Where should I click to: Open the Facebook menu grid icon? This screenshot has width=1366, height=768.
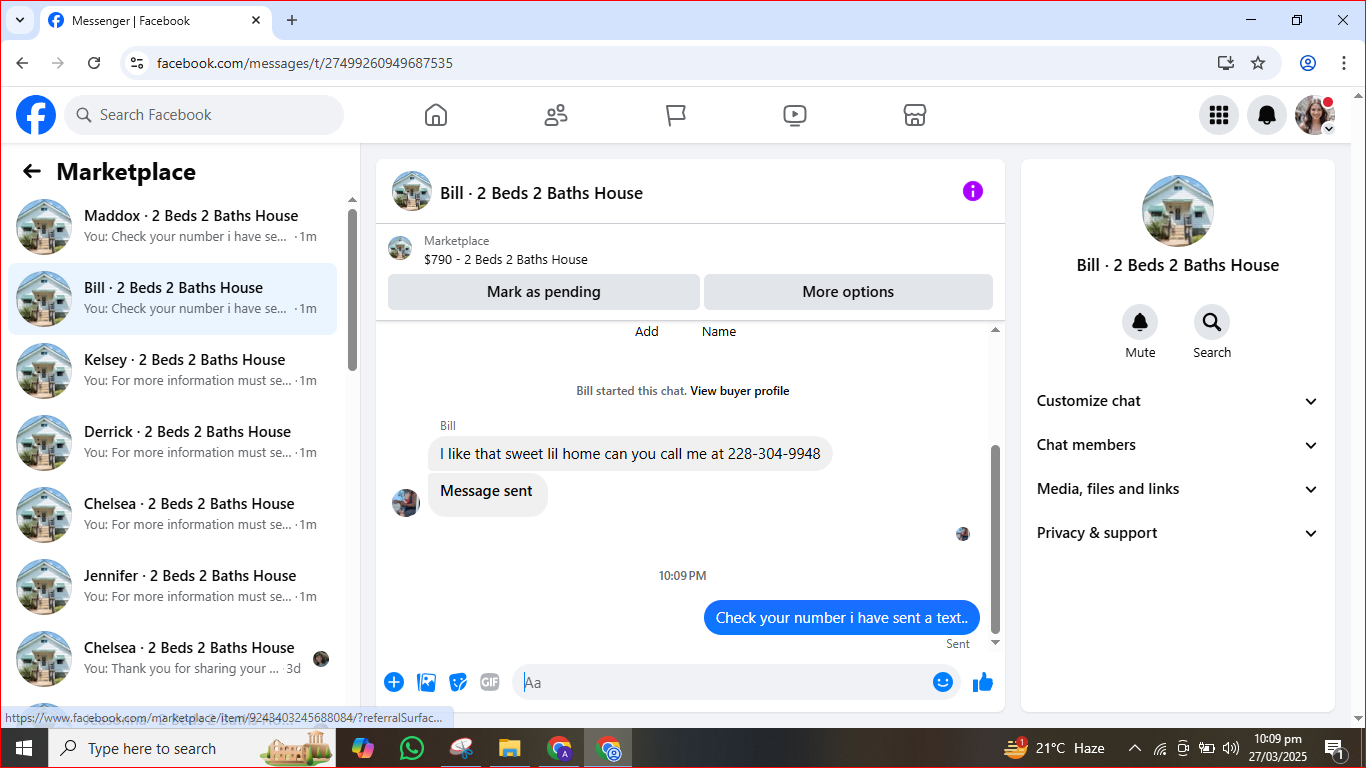1219,115
